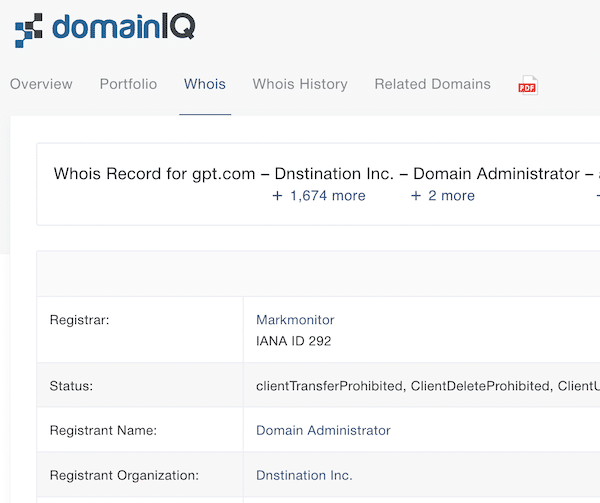This screenshot has width=600, height=503.
Task: Click the IANA ID 292 text
Action: pyautogui.click(x=293, y=341)
